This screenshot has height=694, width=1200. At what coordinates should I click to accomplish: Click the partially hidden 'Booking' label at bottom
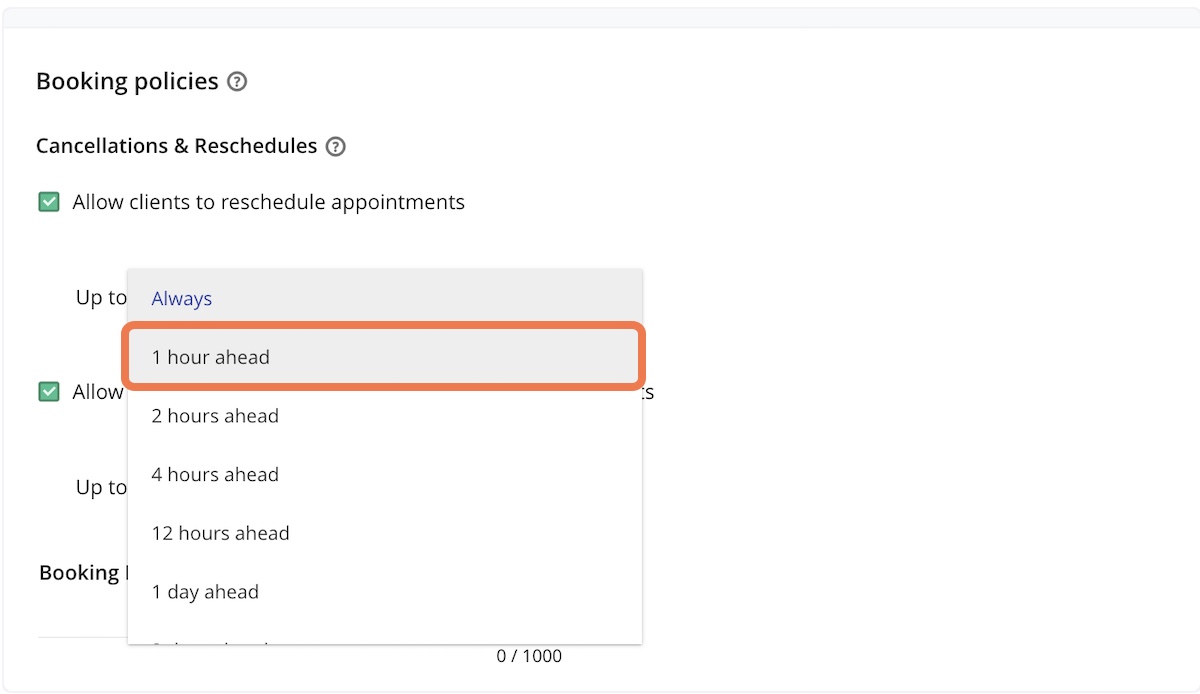pyautogui.click(x=80, y=572)
